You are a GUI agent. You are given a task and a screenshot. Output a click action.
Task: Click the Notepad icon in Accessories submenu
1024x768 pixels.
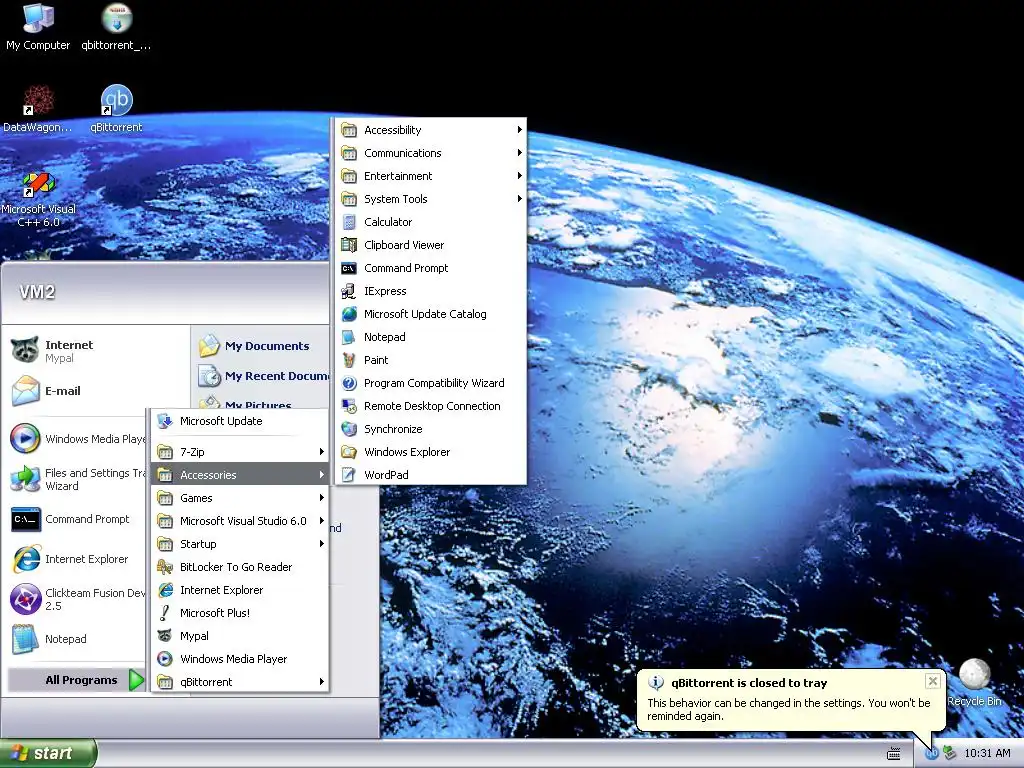349,337
